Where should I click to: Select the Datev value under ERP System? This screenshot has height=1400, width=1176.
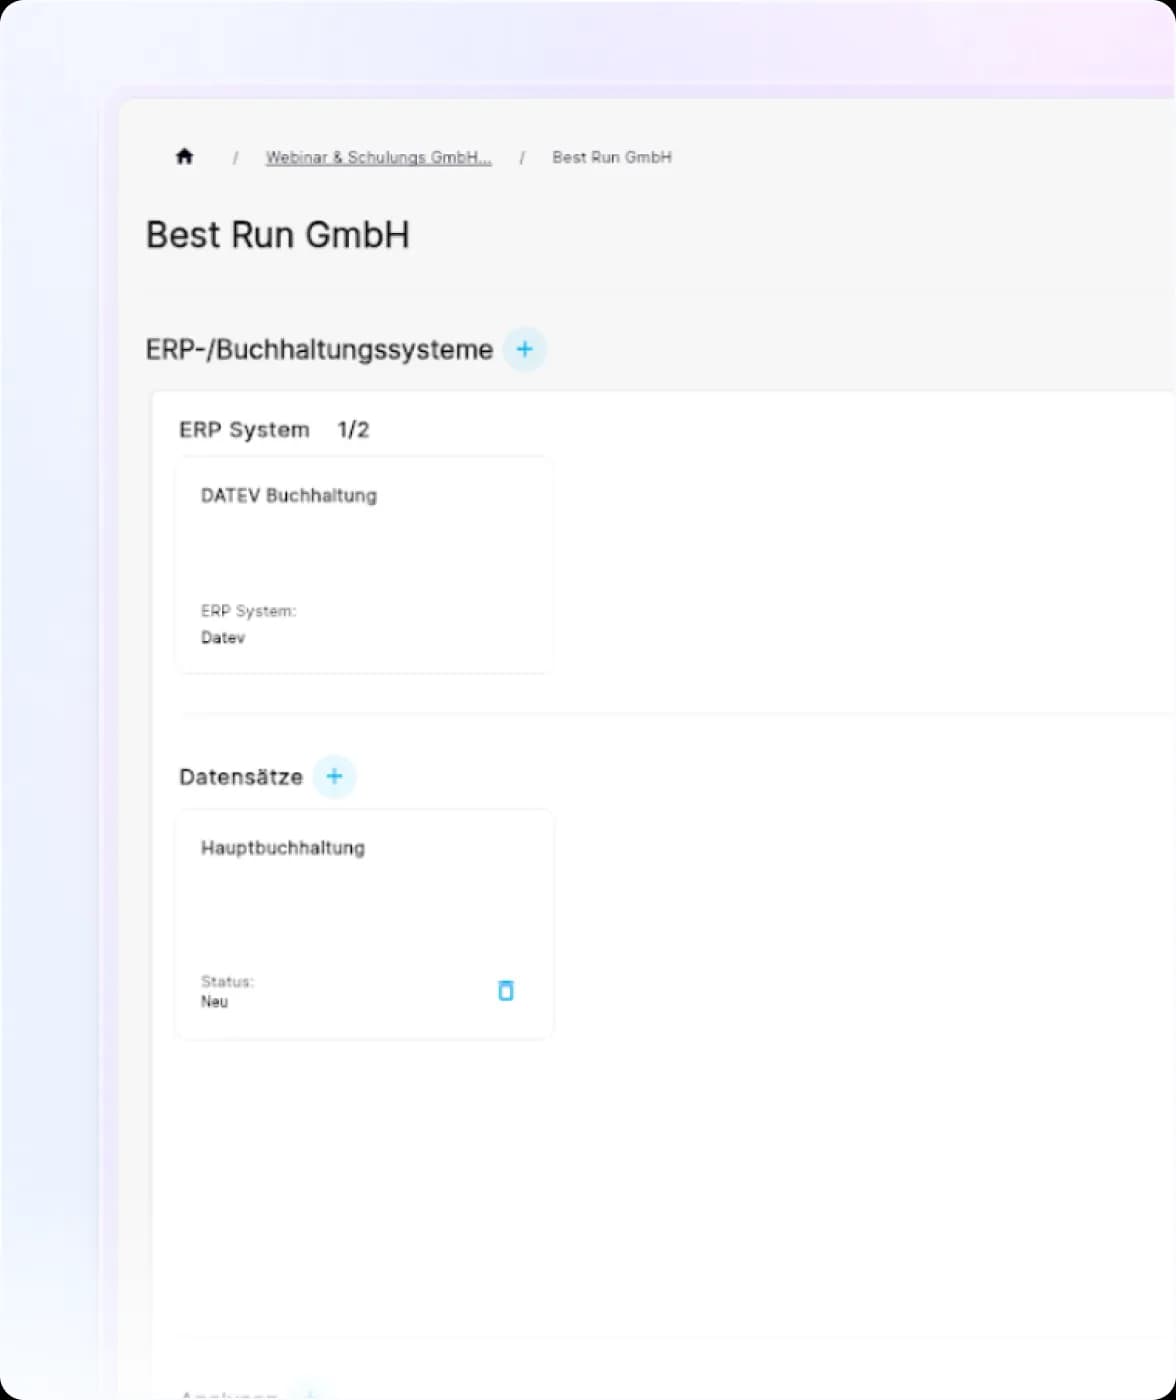222,637
